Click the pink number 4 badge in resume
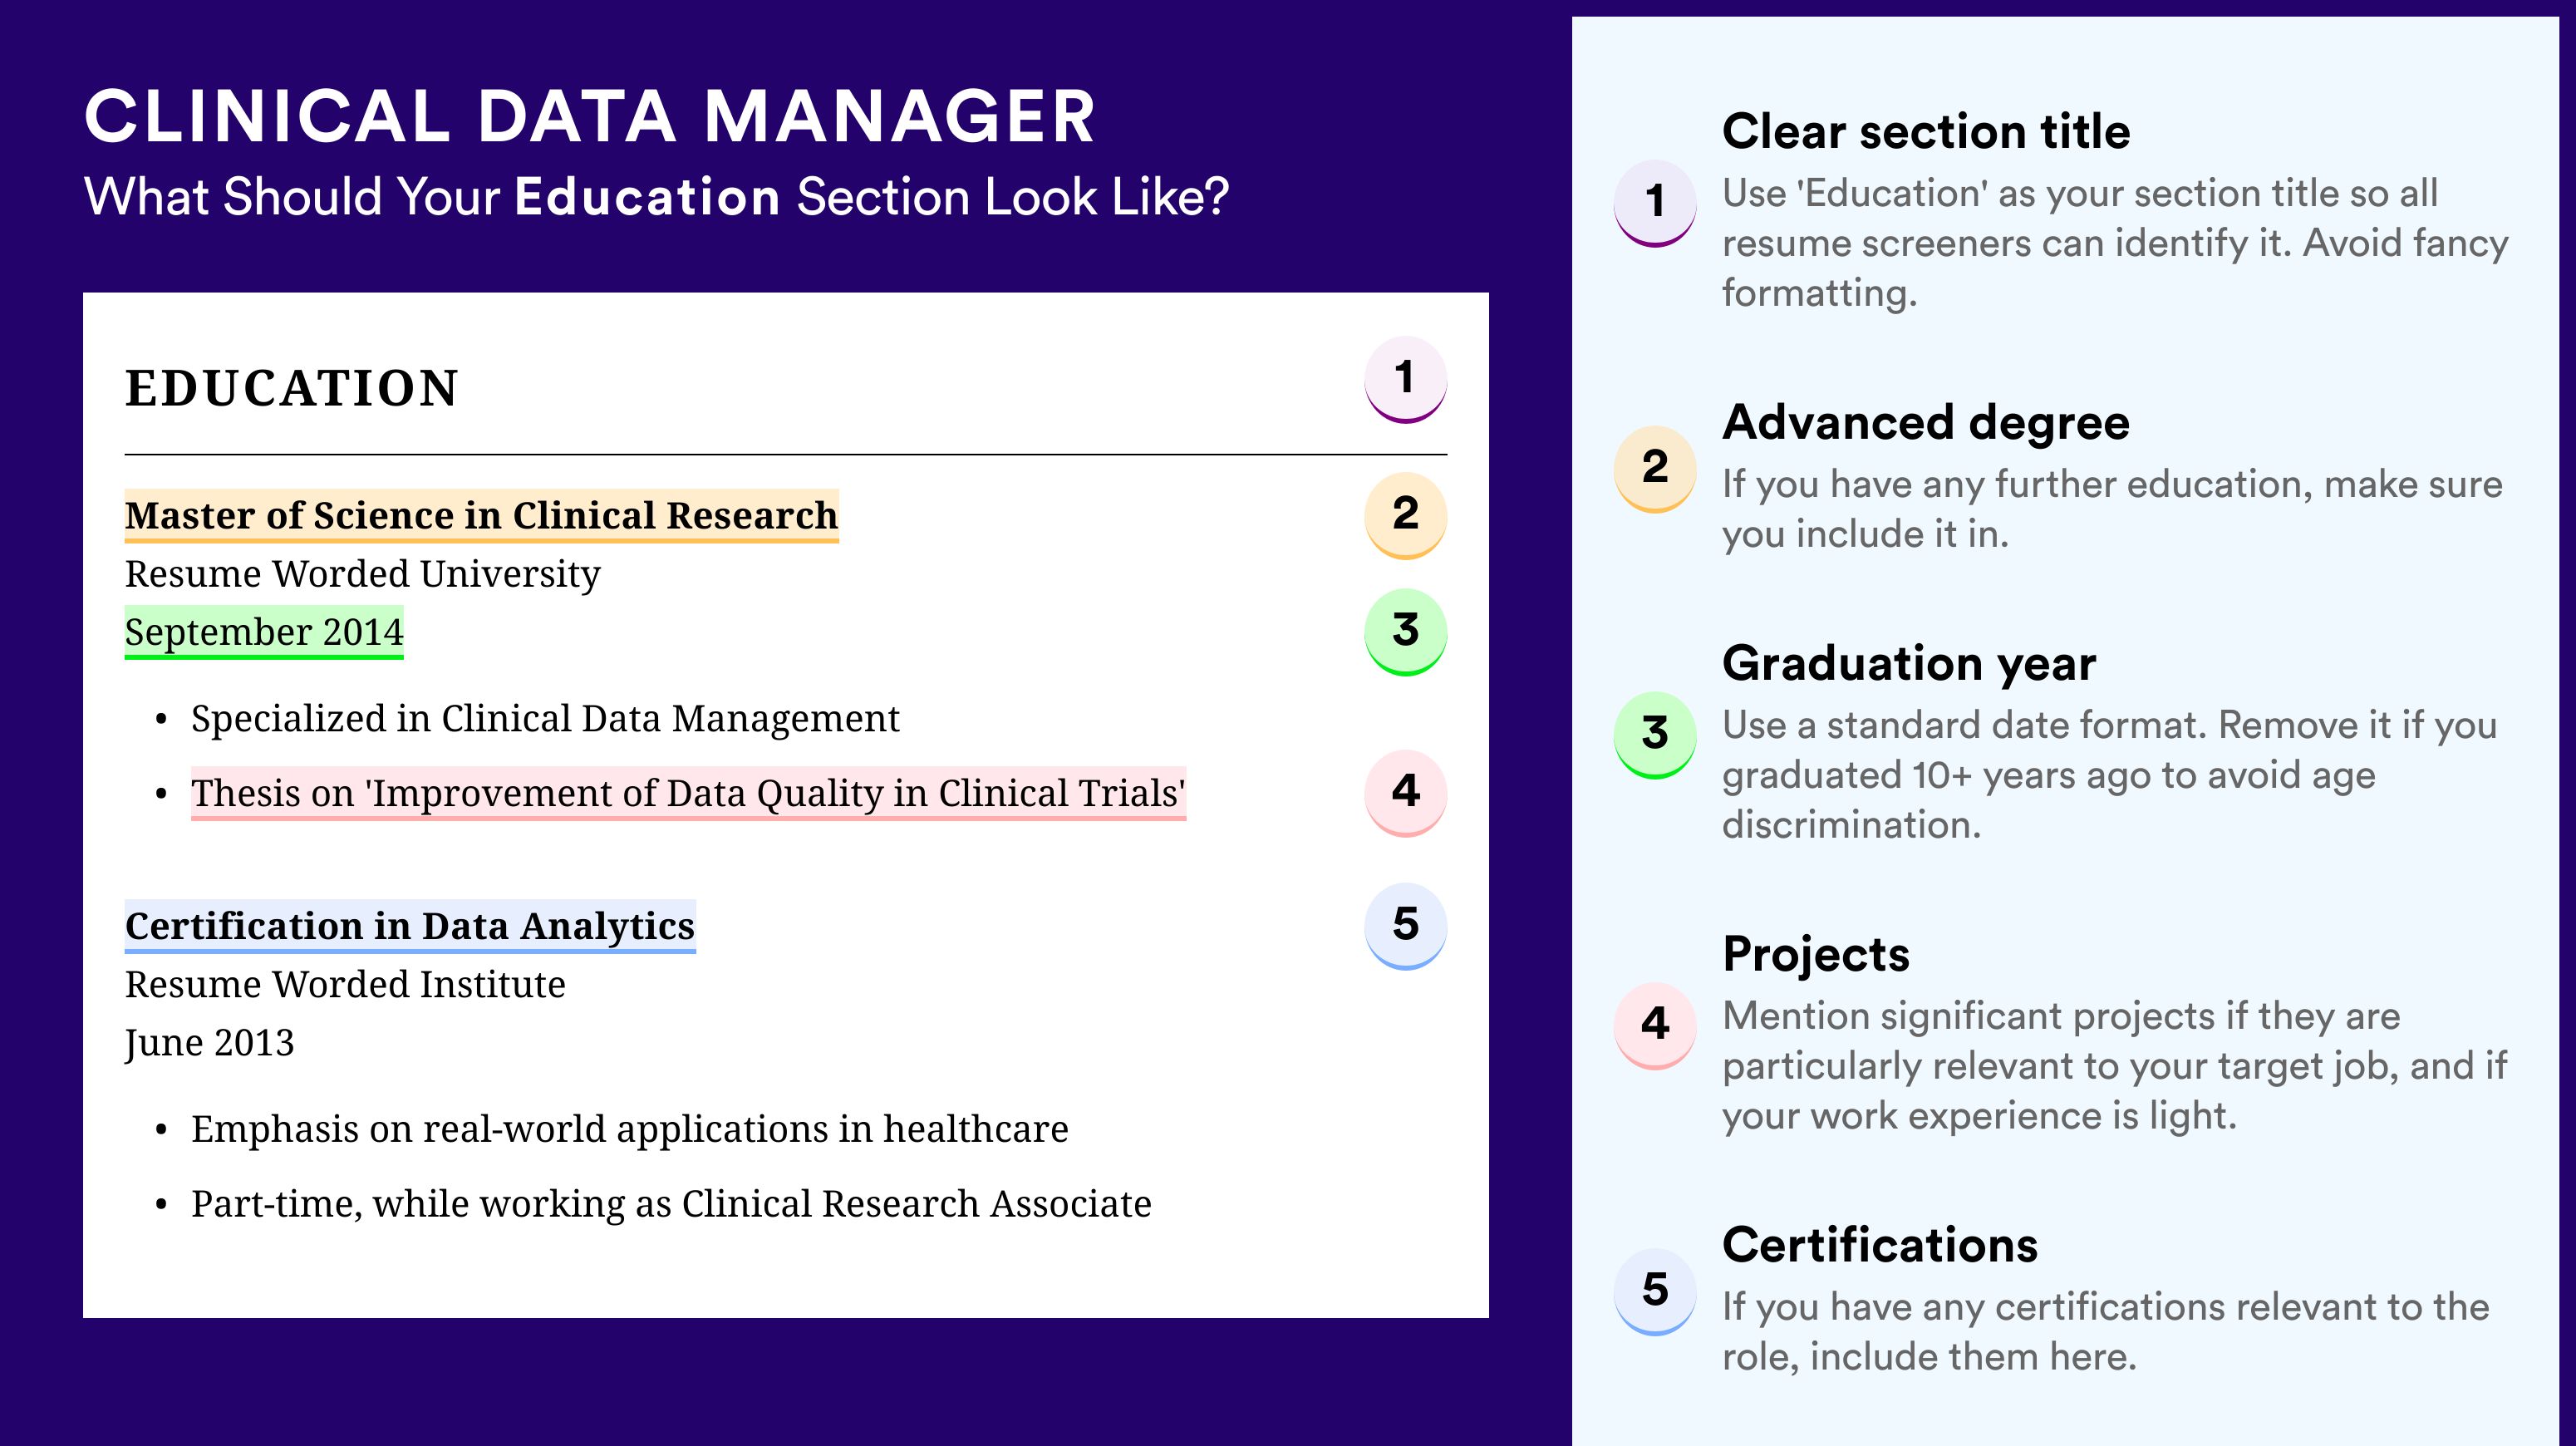 [x=1405, y=792]
